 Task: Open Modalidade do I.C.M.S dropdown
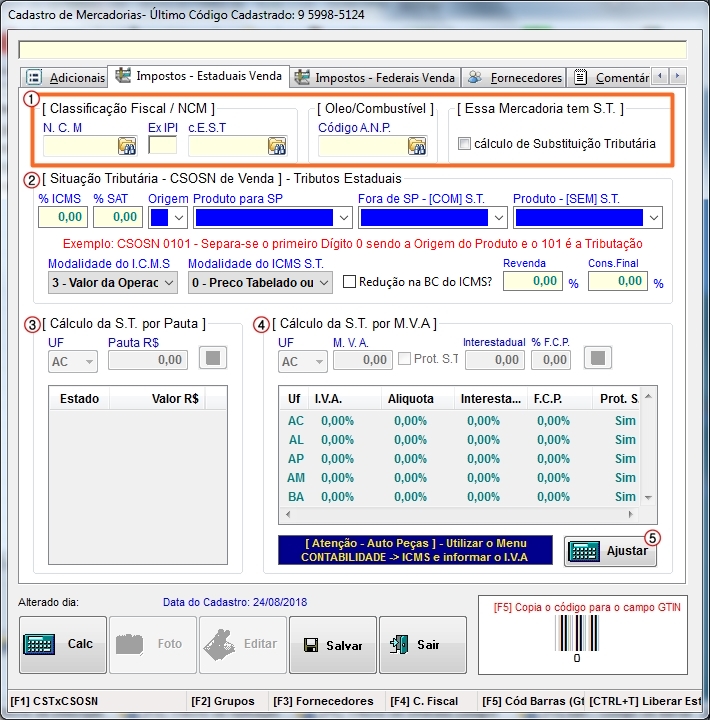[168, 283]
